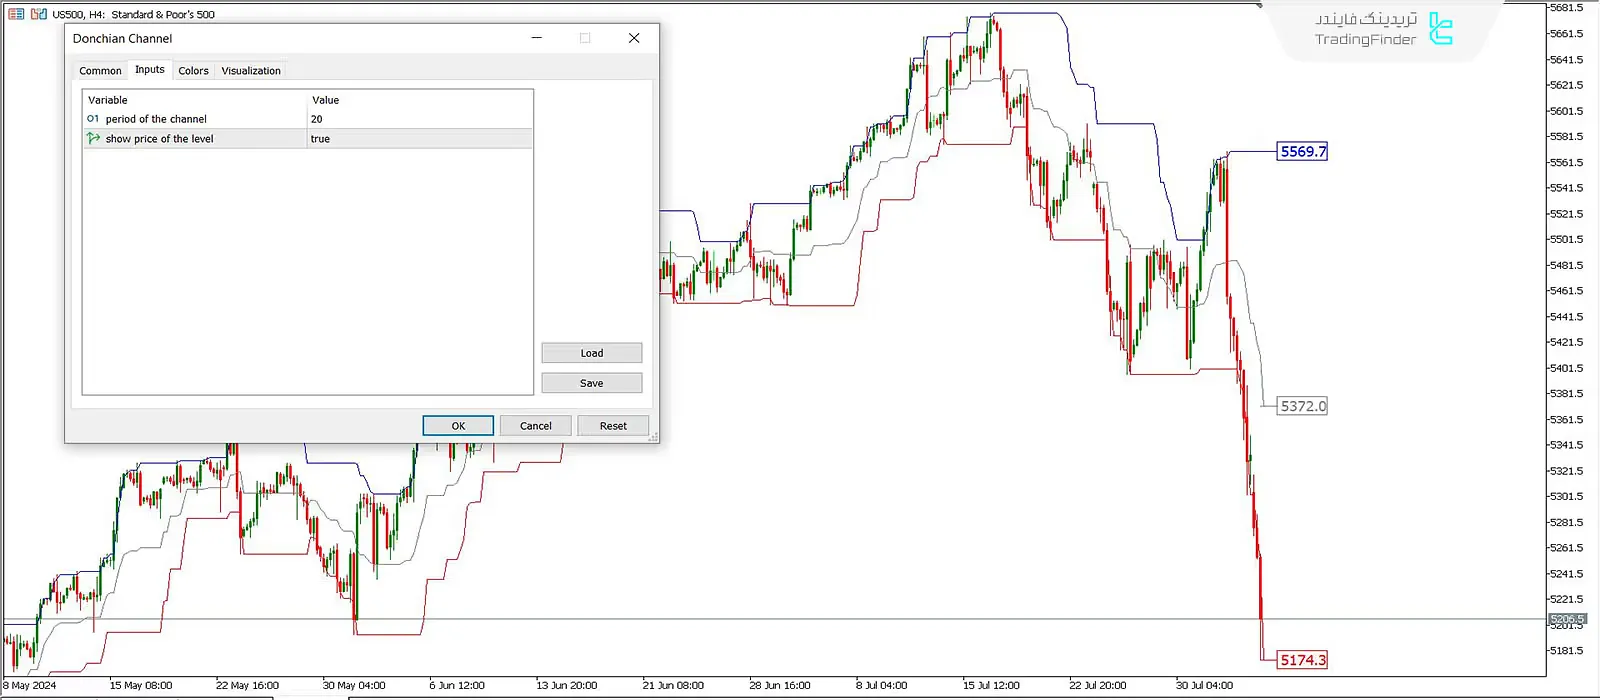
Task: Click the red 5174.3 lower channel price label
Action: pyautogui.click(x=1302, y=660)
